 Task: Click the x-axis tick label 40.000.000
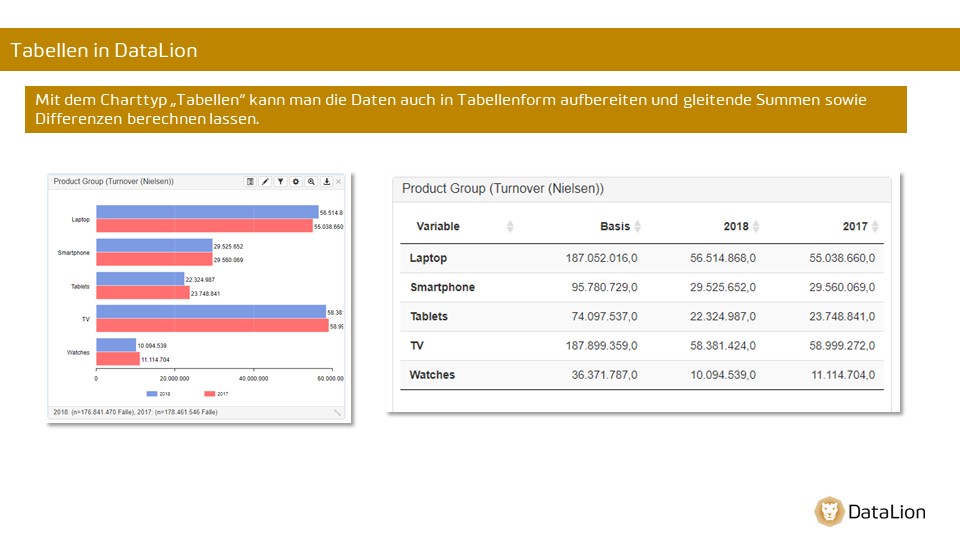[x=253, y=379]
